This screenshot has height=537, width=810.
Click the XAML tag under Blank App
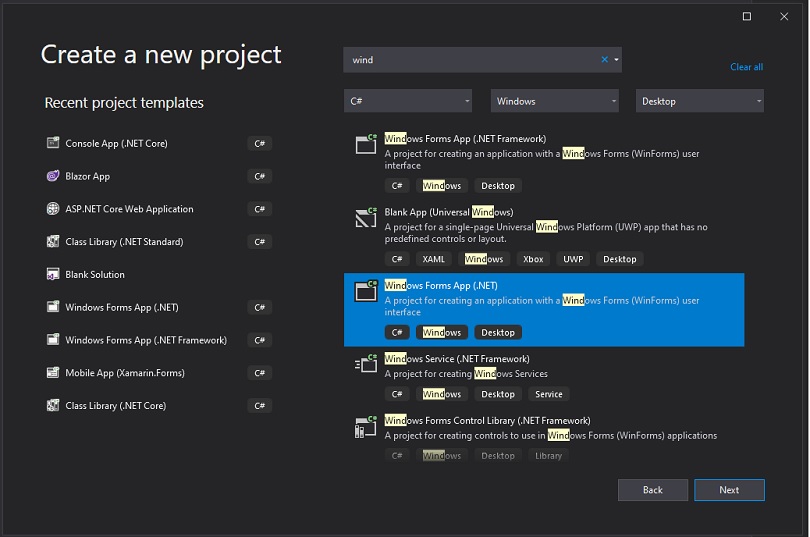tap(433, 259)
